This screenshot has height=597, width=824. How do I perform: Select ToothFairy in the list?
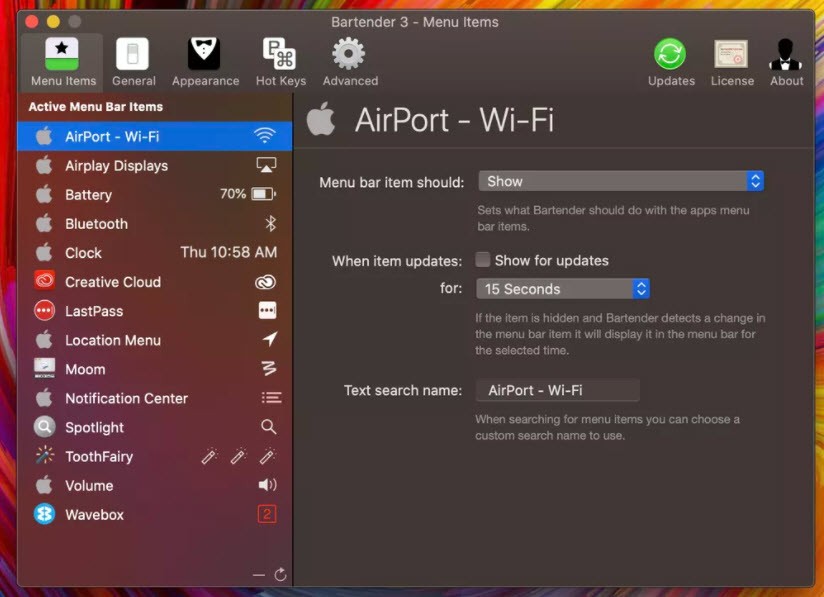tap(154, 456)
